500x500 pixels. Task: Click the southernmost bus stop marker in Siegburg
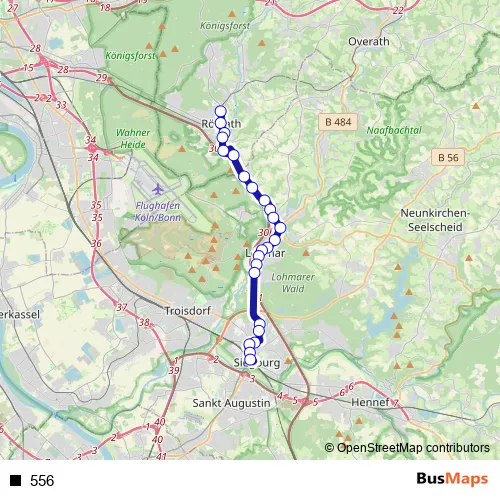[x=250, y=360]
